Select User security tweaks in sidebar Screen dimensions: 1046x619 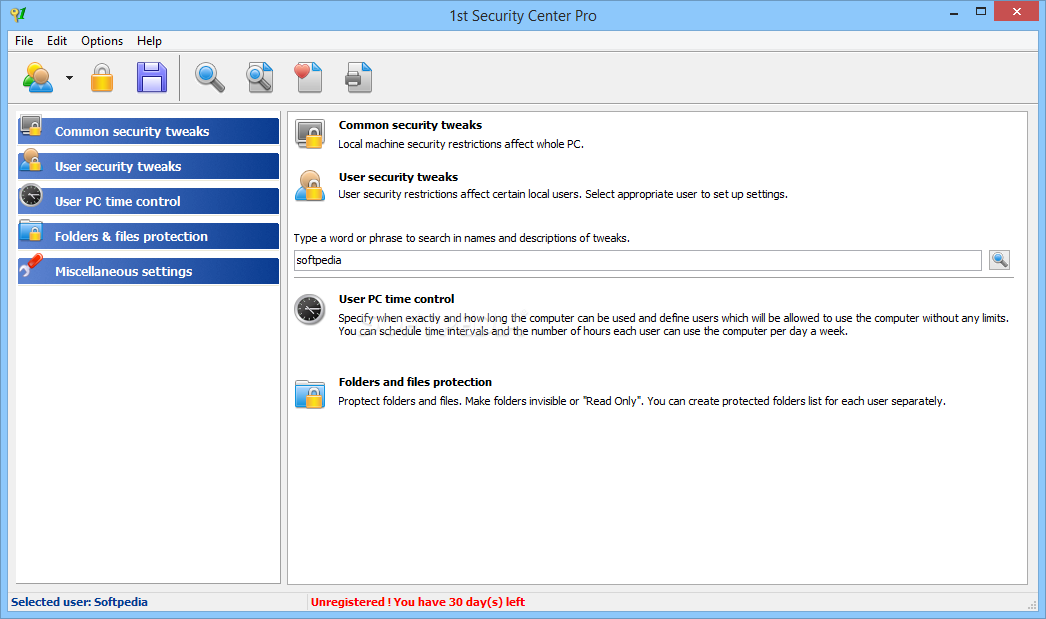(148, 166)
